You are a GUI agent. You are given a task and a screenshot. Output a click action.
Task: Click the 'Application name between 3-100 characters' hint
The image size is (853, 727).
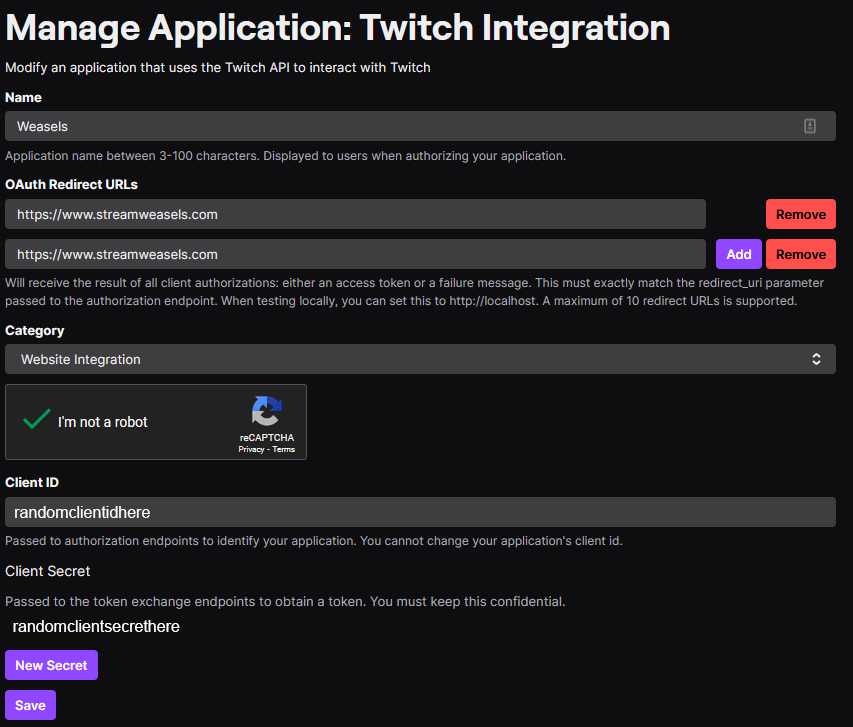285,156
